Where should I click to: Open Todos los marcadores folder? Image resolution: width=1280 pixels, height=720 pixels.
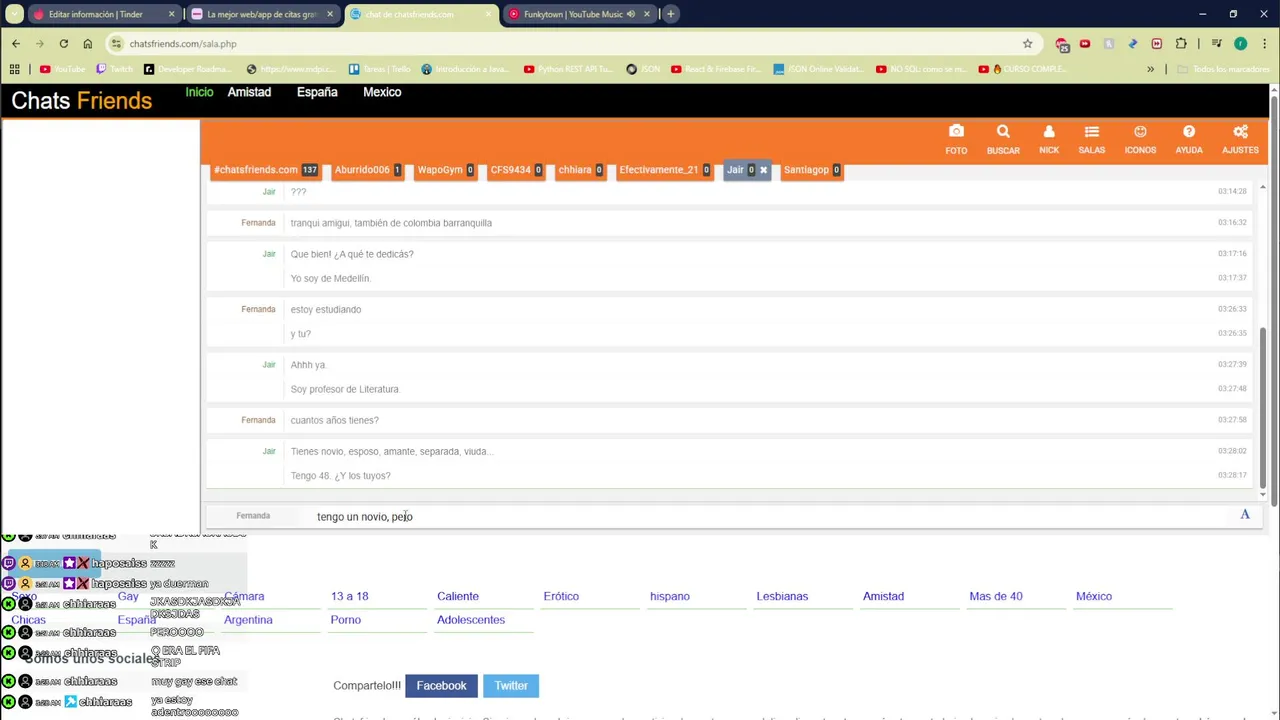[x=1224, y=69]
